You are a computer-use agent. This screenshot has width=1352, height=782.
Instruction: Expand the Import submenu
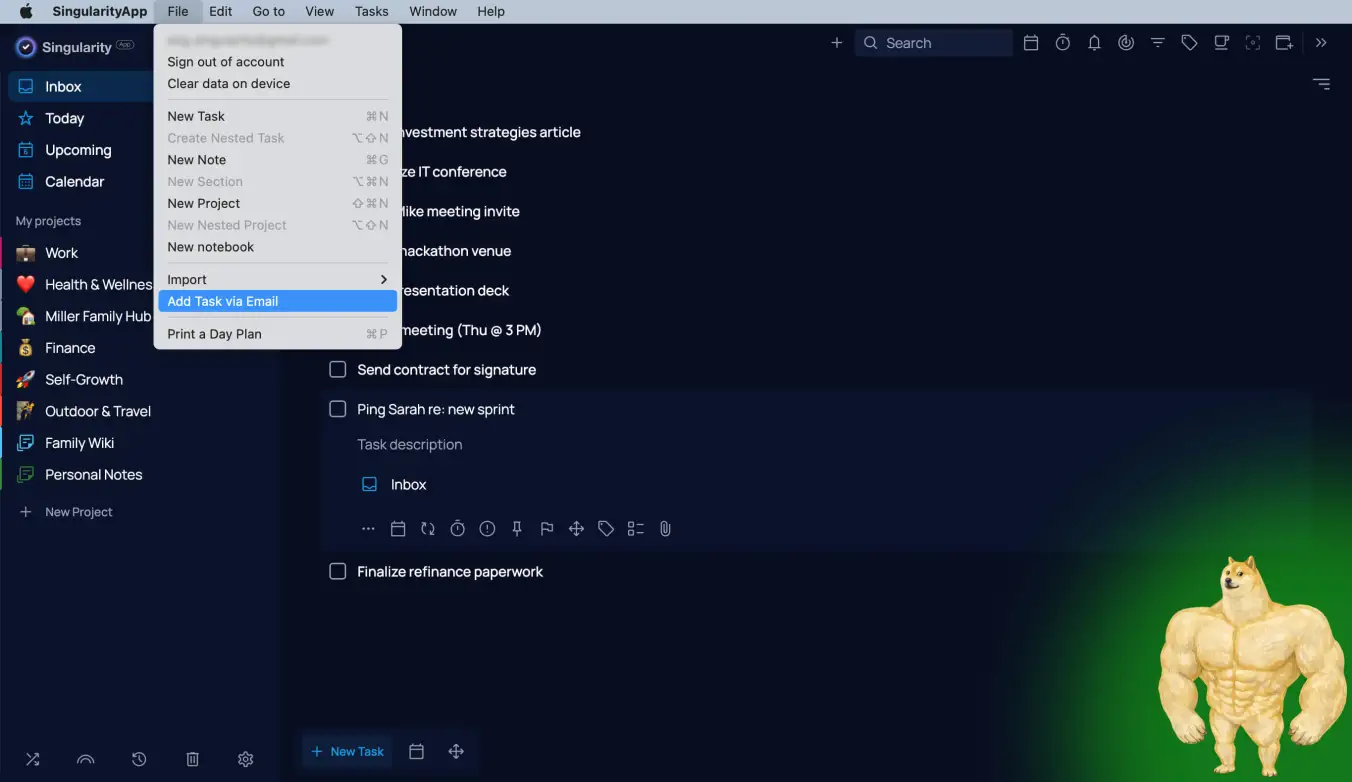click(x=277, y=280)
